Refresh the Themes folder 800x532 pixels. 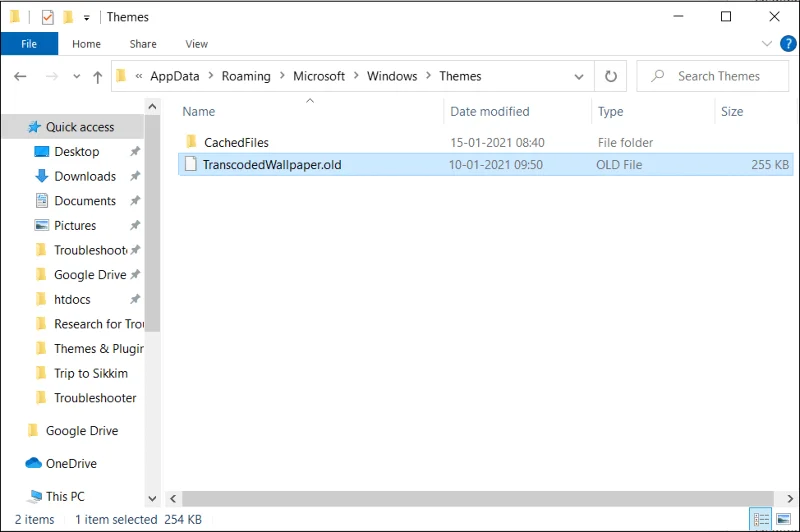pos(611,77)
